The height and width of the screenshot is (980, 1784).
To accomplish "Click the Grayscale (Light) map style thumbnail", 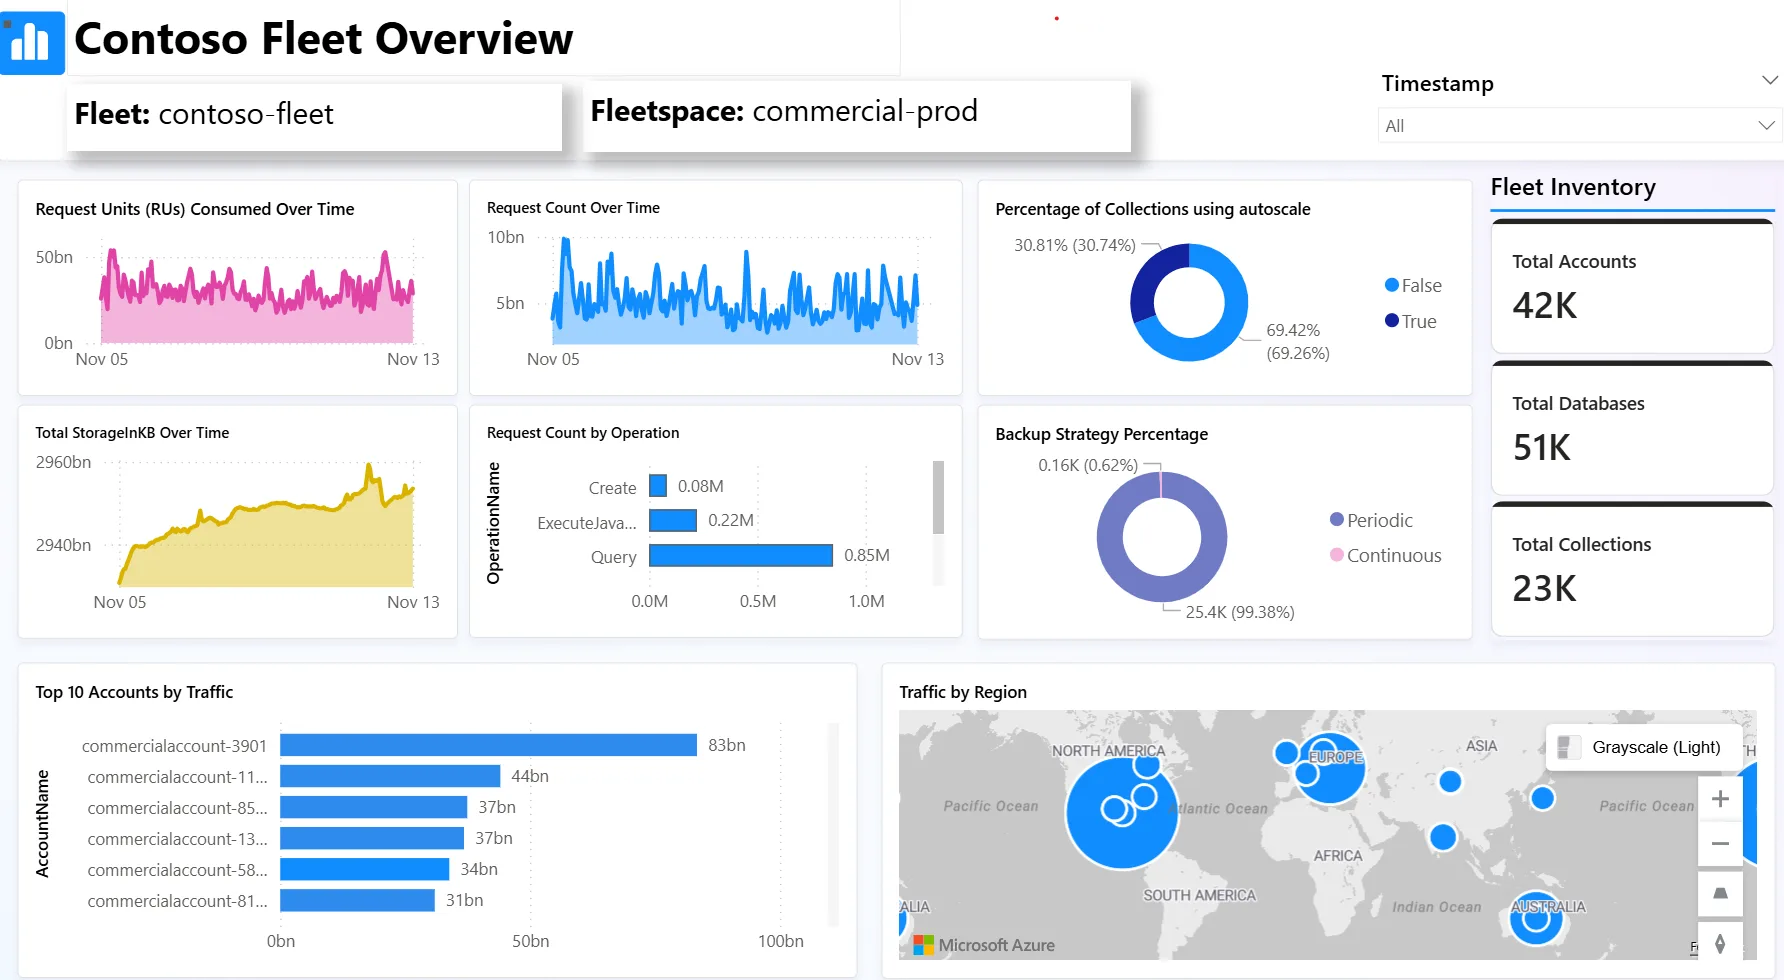I will coord(1569,747).
